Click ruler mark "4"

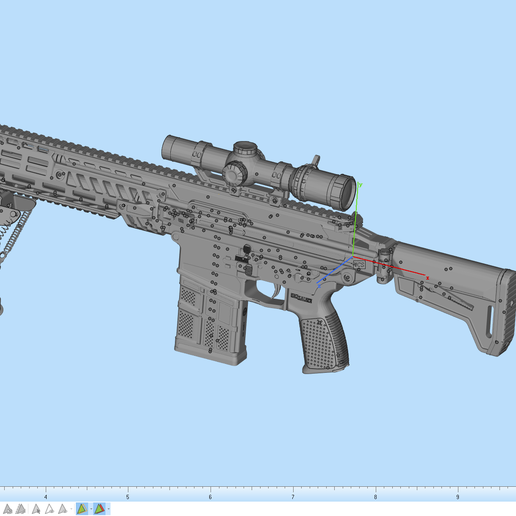click(x=46, y=497)
